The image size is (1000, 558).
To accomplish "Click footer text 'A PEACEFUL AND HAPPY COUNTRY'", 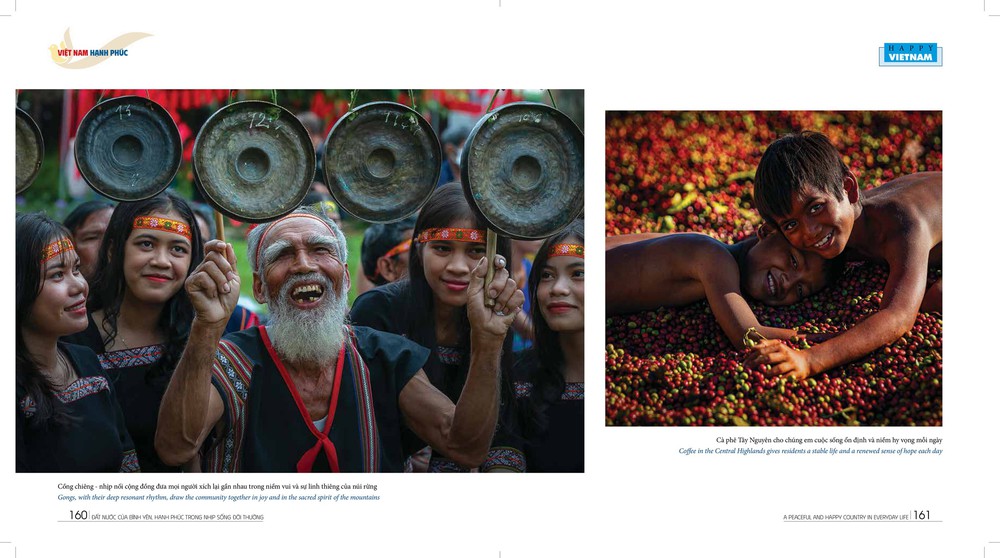I will click(846, 517).
